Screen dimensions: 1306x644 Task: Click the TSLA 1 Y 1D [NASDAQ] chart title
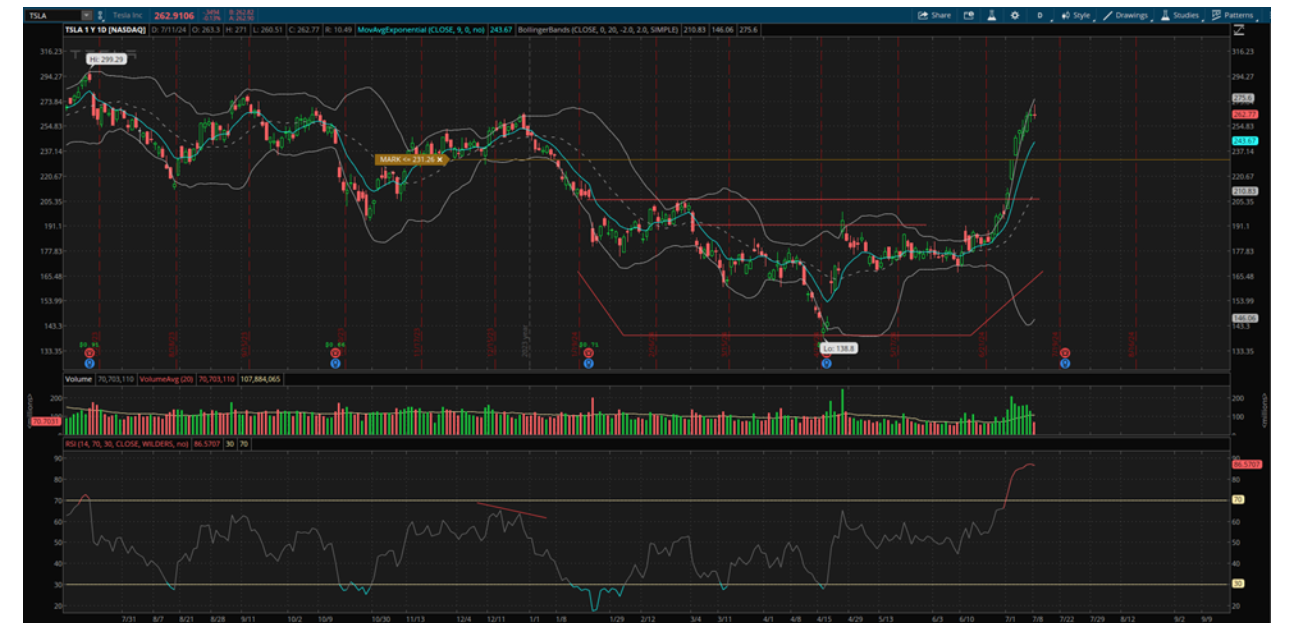[x=106, y=30]
